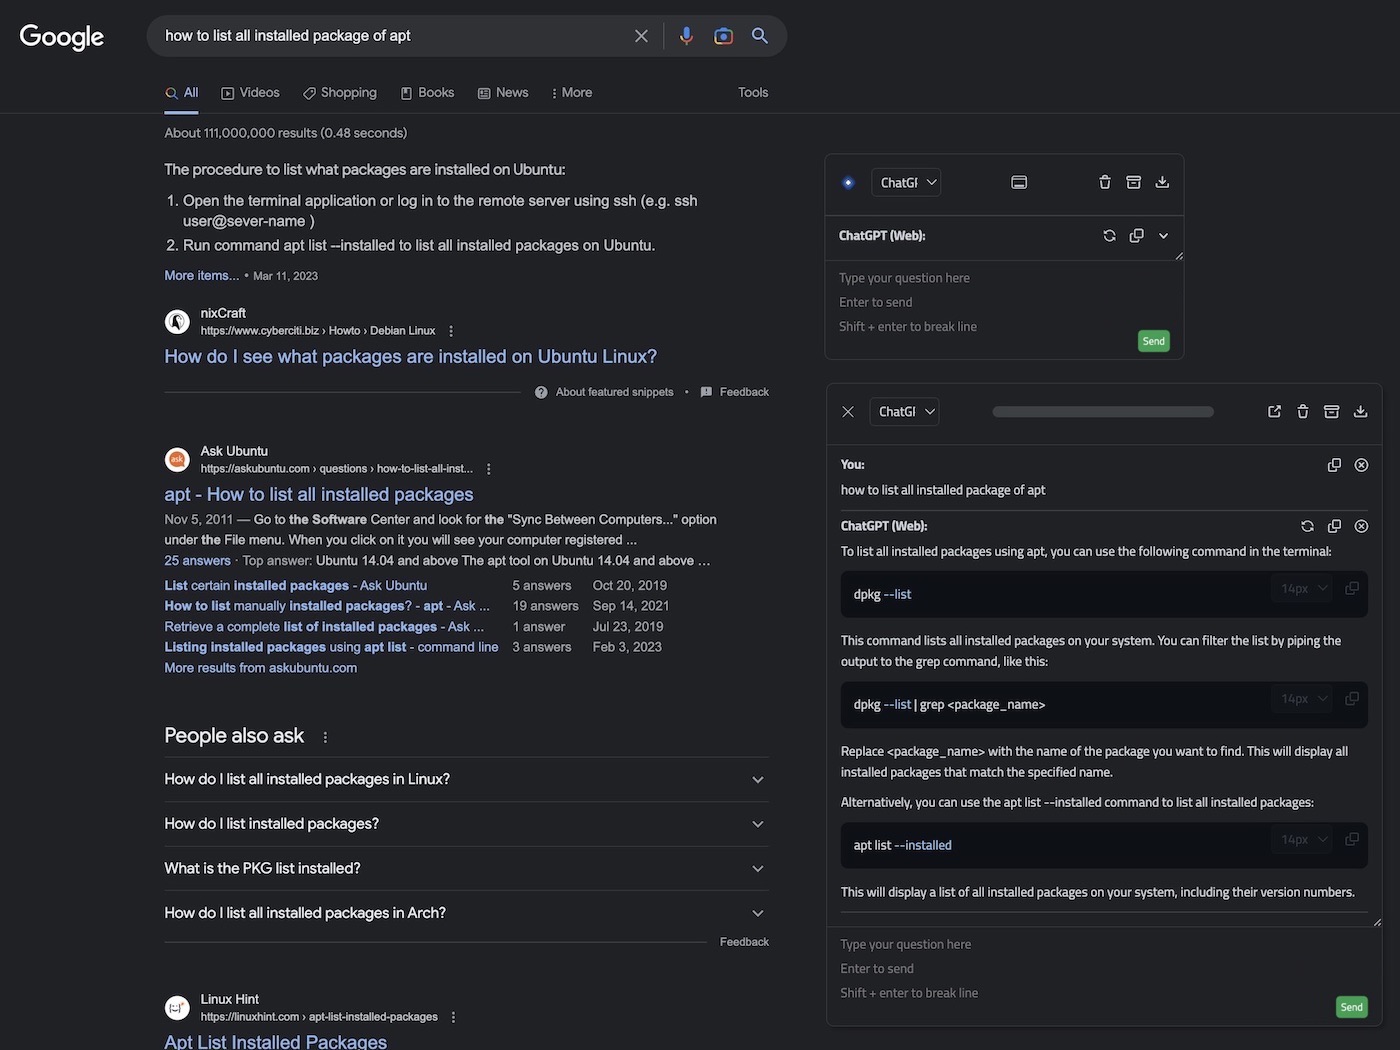This screenshot has height=1050, width=1400.
Task: Regenerate the ChatGPT (Web) response with refresh icon
Action: click(x=1307, y=525)
